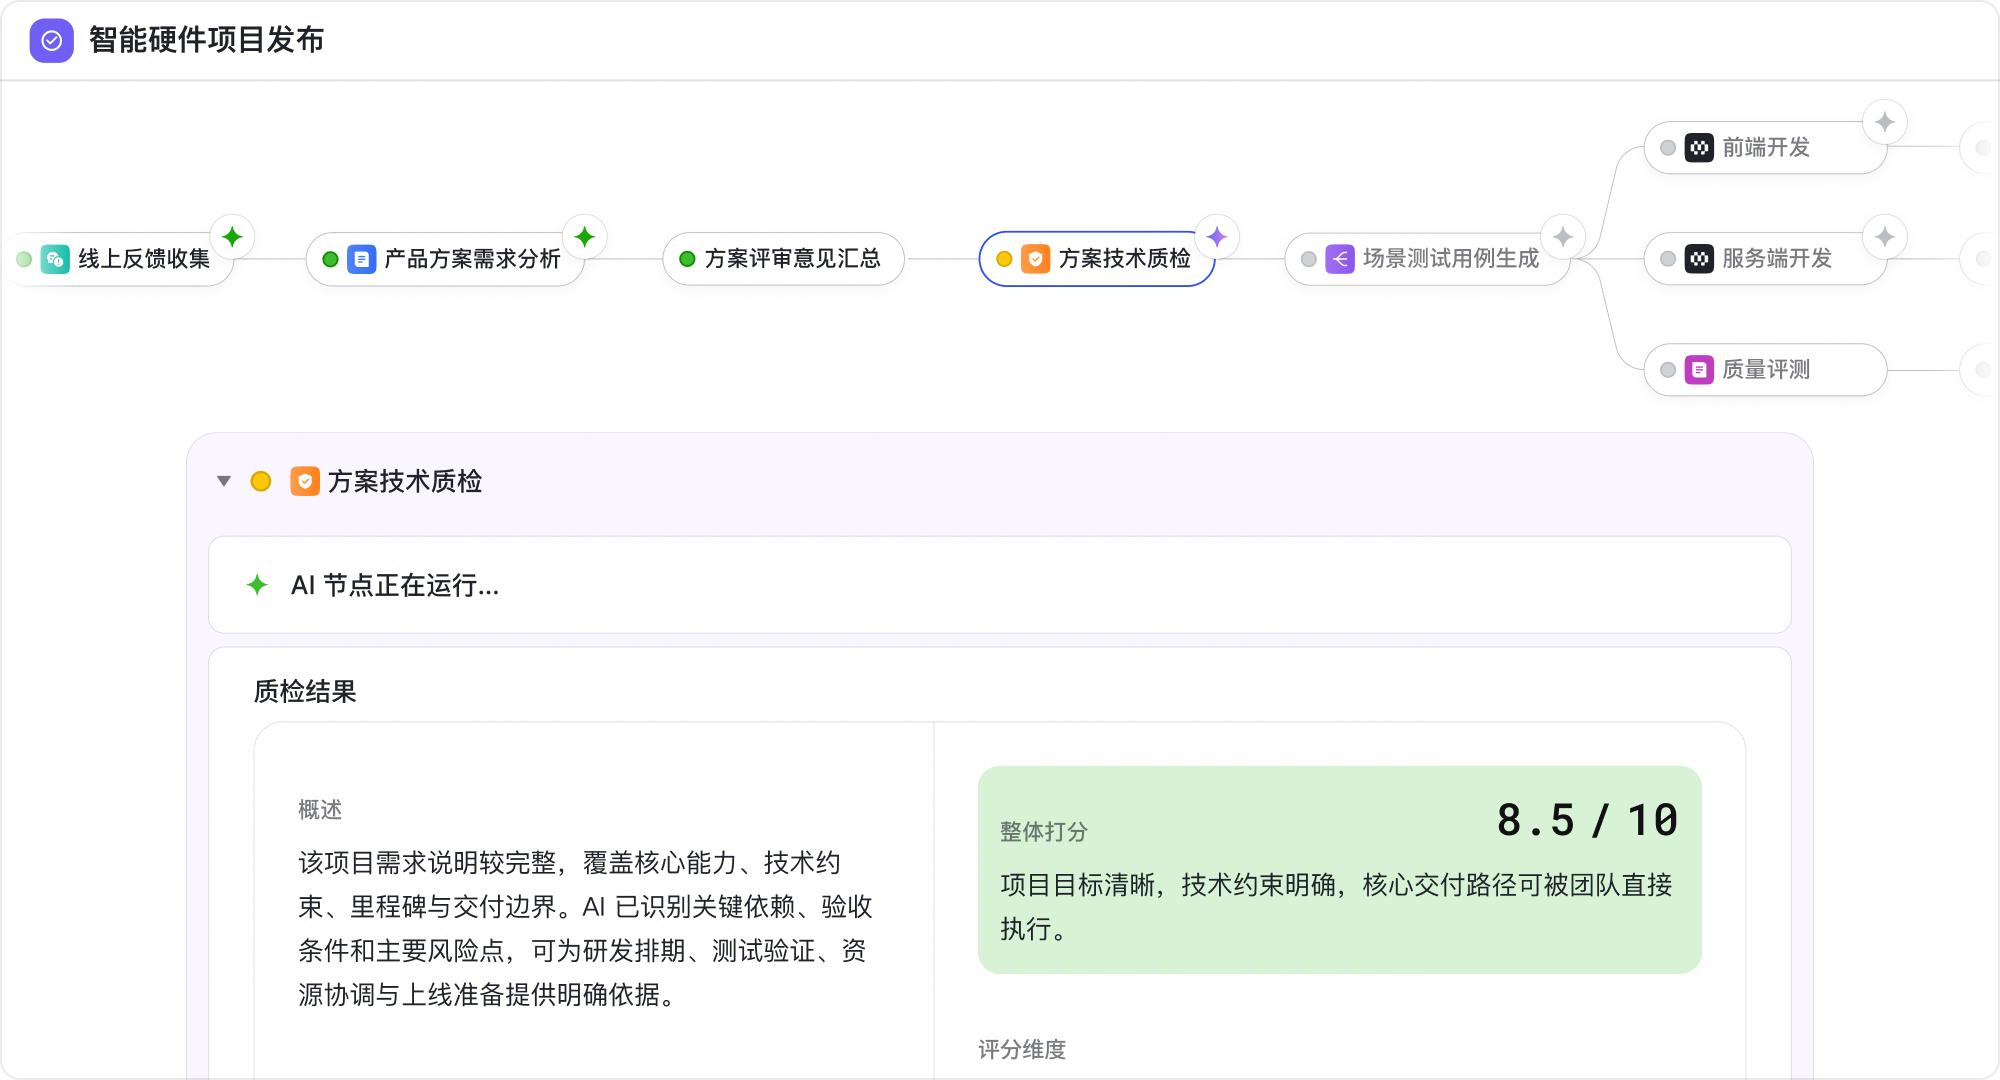This screenshot has height=1080, width=2000.
Task: Click the purple checkmark project logo icon
Action: coord(52,40)
